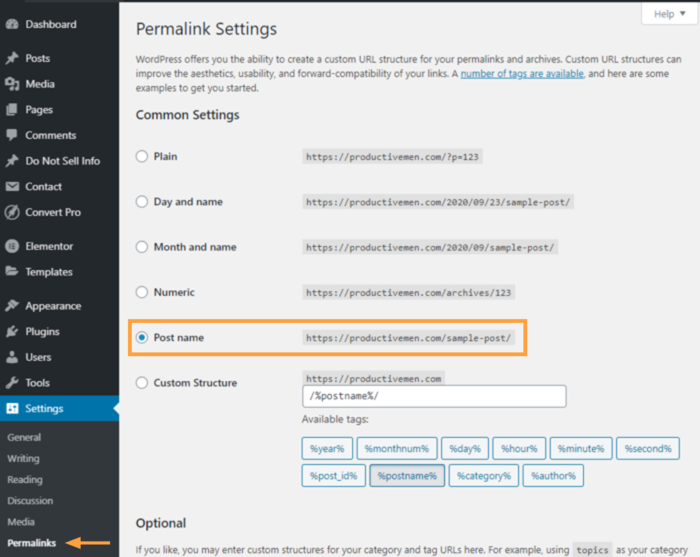Click the Plugins plug icon
The width and height of the screenshot is (700, 557).
tap(12, 332)
